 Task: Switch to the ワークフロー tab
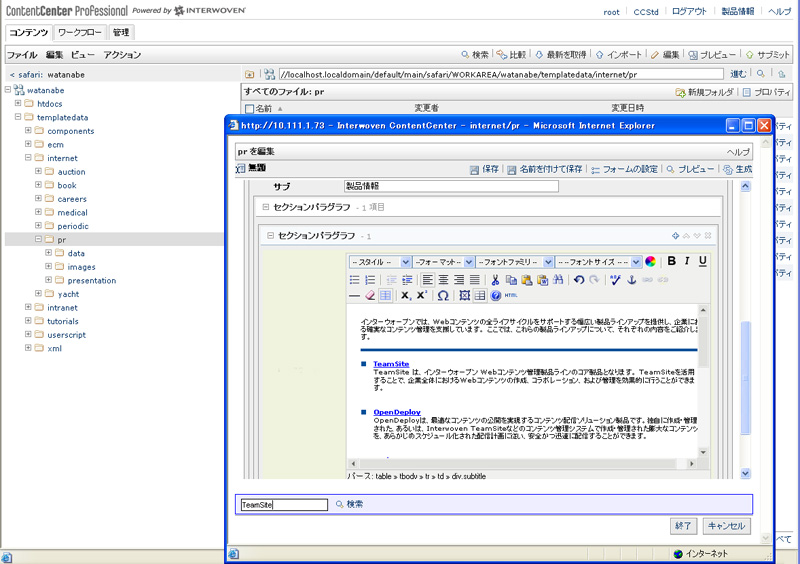click(x=79, y=33)
